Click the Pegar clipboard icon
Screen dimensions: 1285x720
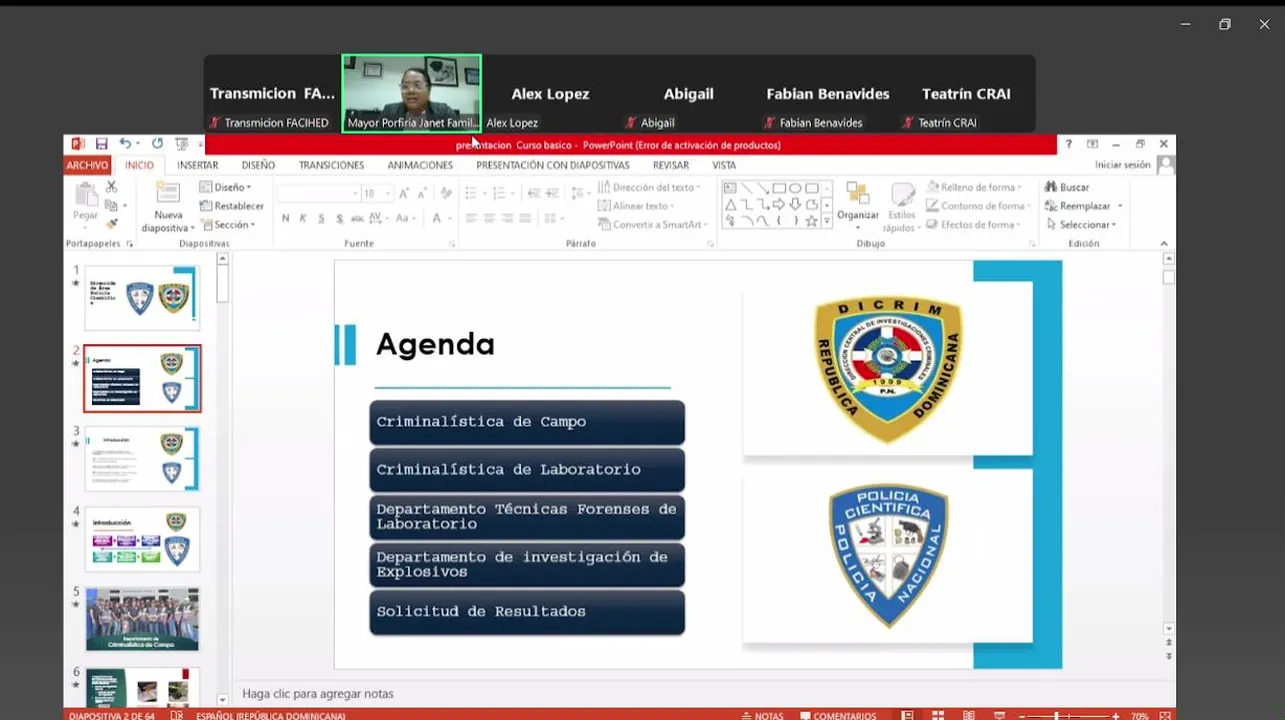tap(86, 195)
